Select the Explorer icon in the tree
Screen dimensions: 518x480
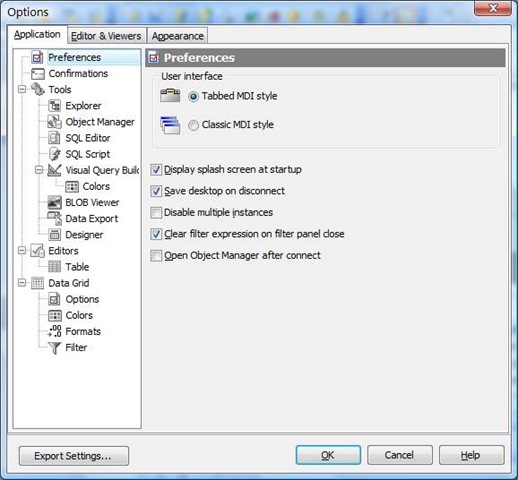(55, 106)
